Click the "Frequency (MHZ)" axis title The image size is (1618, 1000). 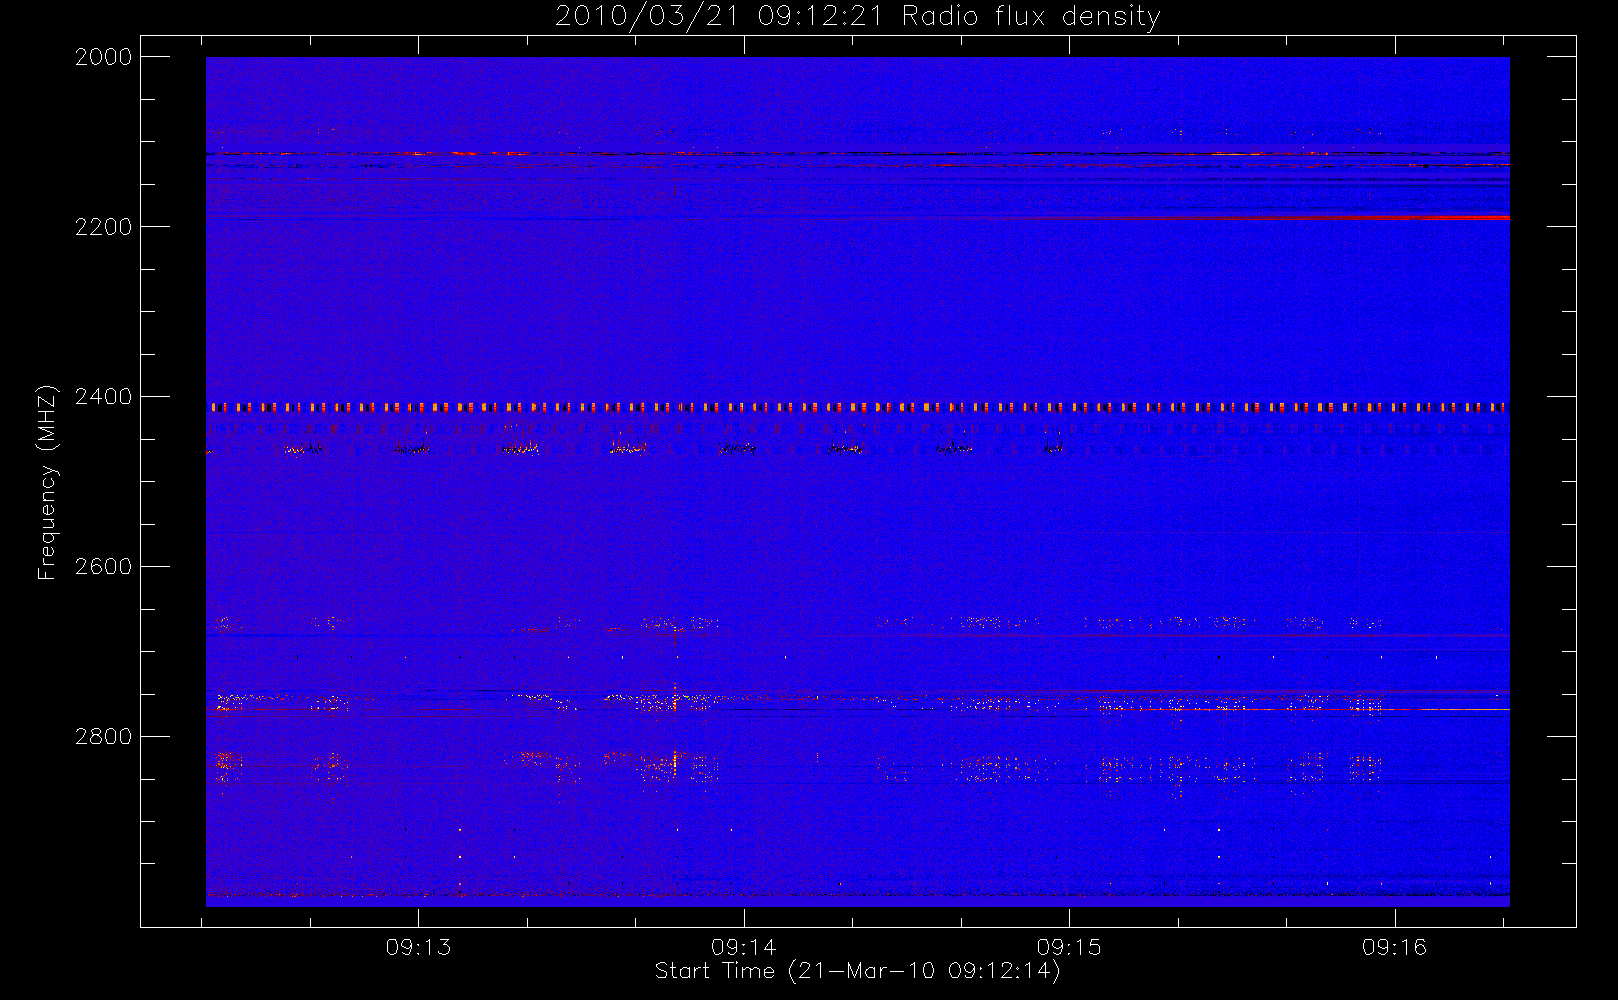tap(47, 482)
